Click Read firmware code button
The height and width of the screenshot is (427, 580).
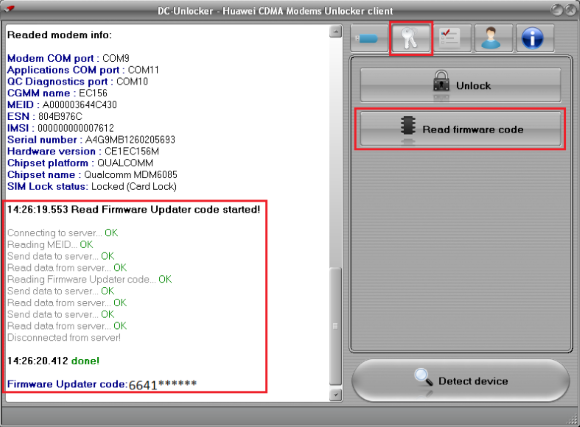click(x=460, y=129)
